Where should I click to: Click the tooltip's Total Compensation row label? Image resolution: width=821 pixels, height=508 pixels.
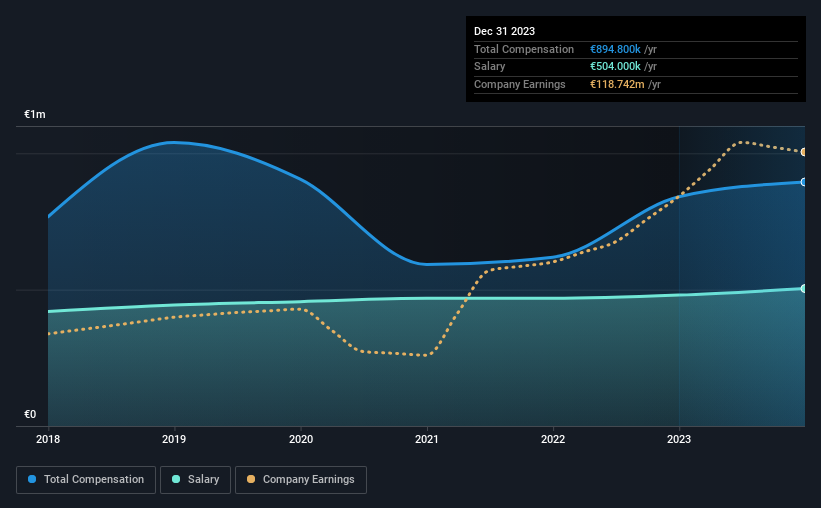click(524, 49)
